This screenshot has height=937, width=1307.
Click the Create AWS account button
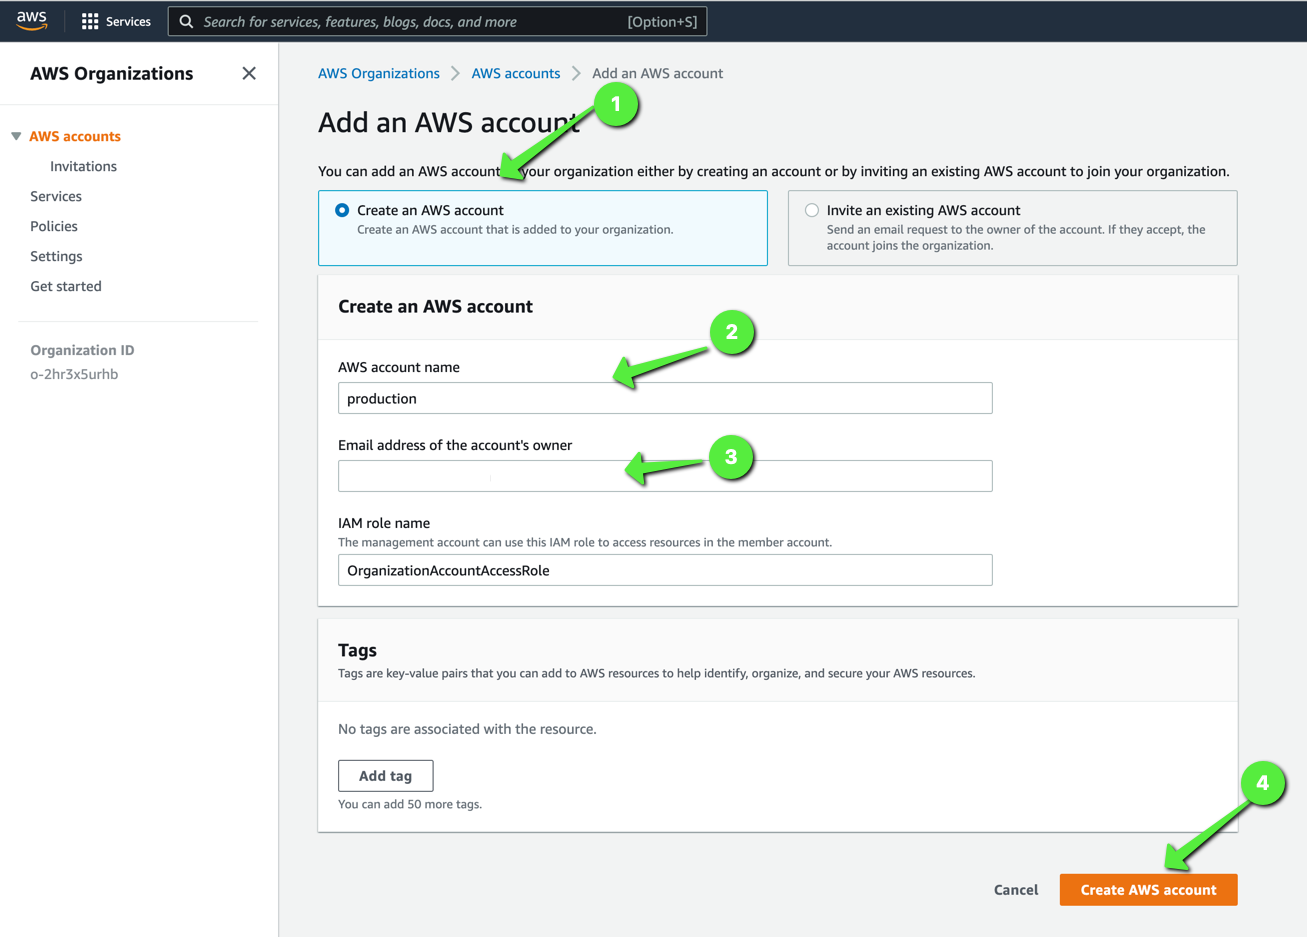click(1149, 890)
